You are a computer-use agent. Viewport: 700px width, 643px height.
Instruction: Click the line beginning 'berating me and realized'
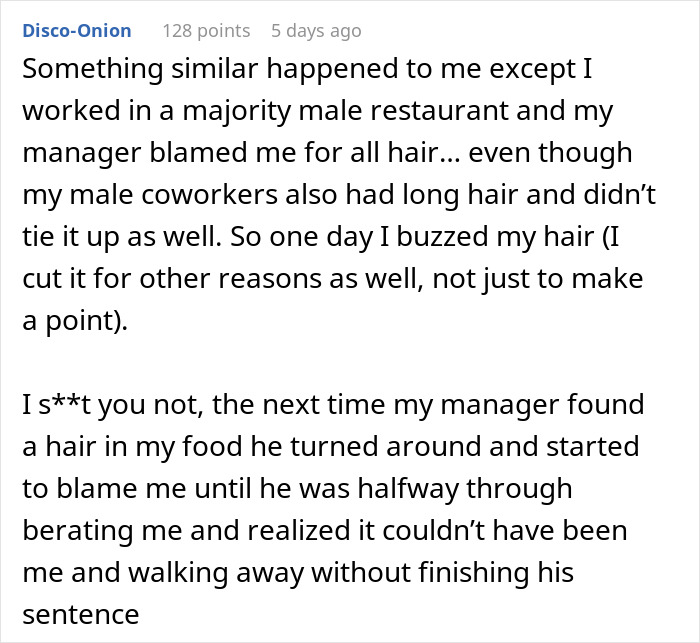coord(325,530)
